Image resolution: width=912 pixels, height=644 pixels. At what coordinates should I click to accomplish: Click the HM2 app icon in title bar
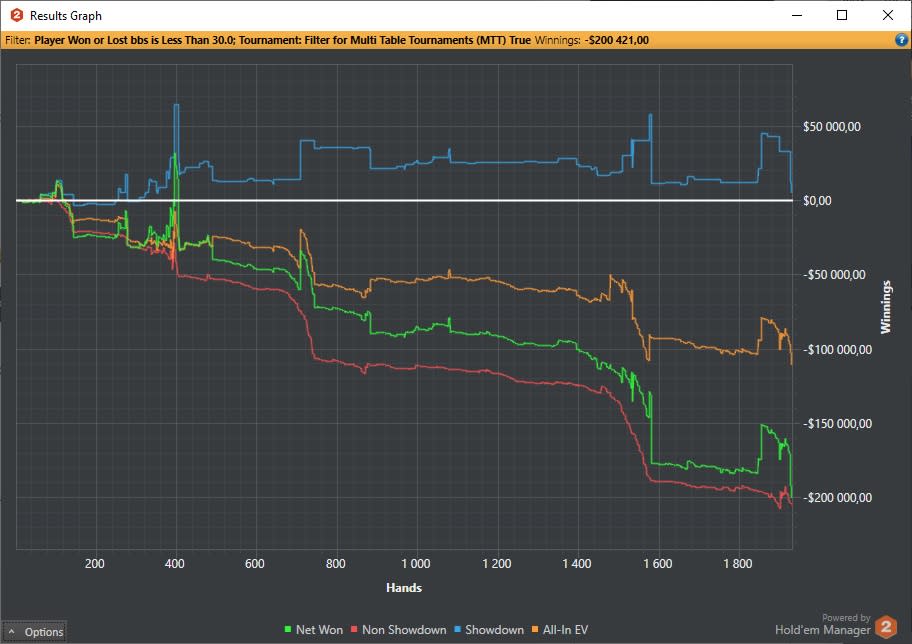pos(17,15)
